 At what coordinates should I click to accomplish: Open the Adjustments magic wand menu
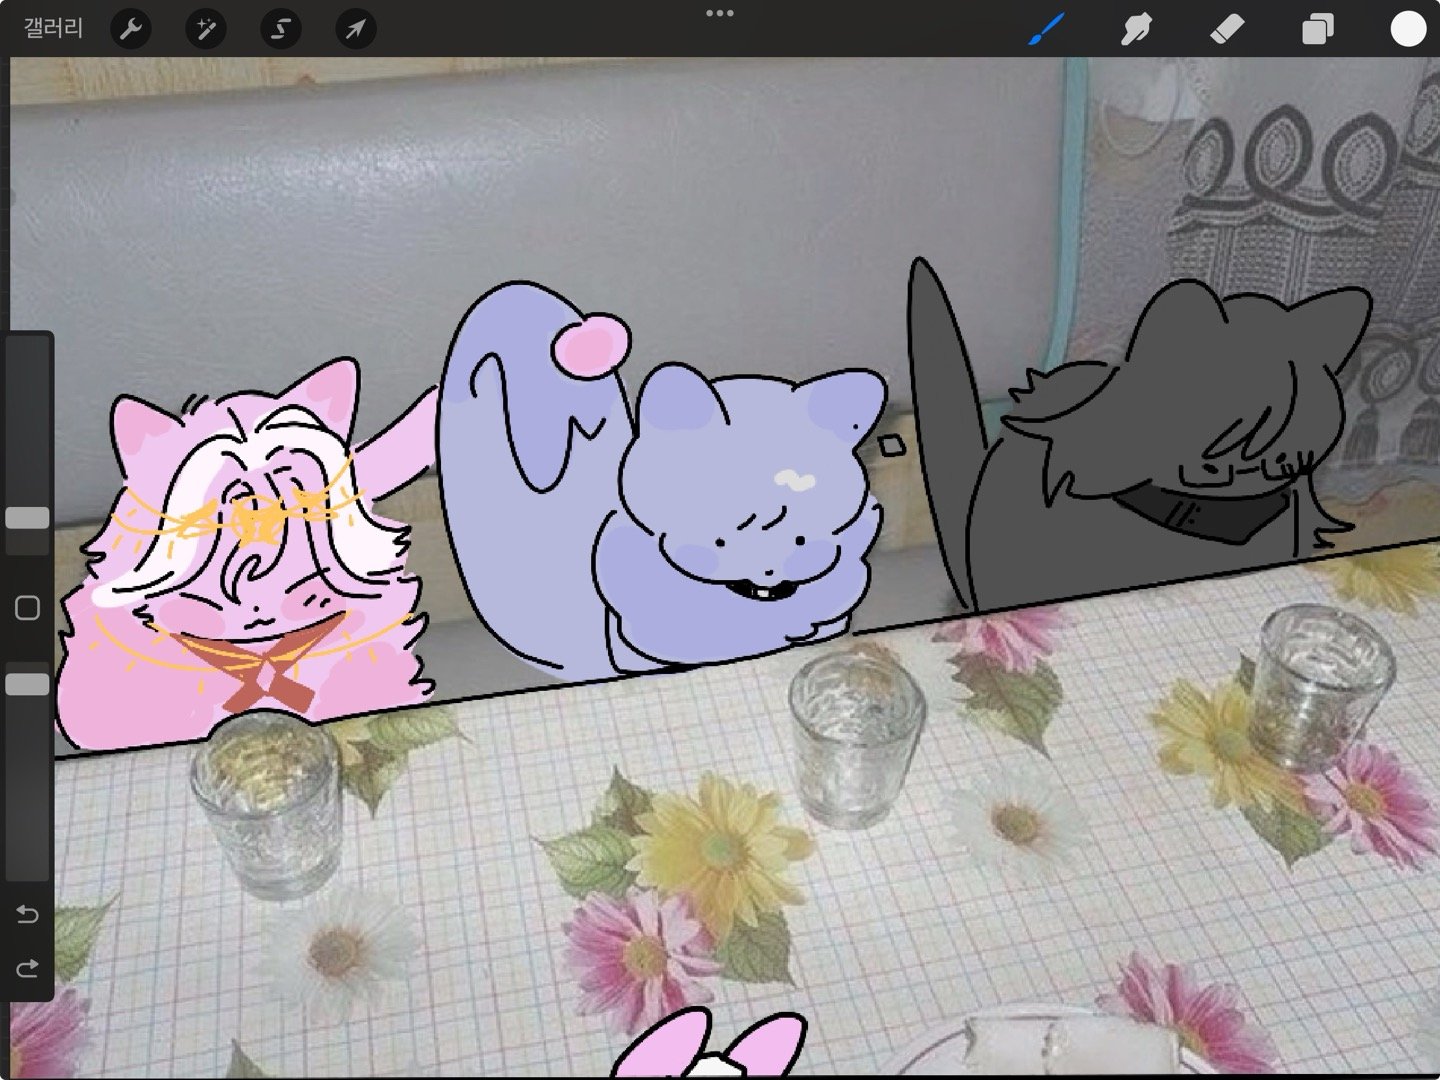(x=206, y=29)
